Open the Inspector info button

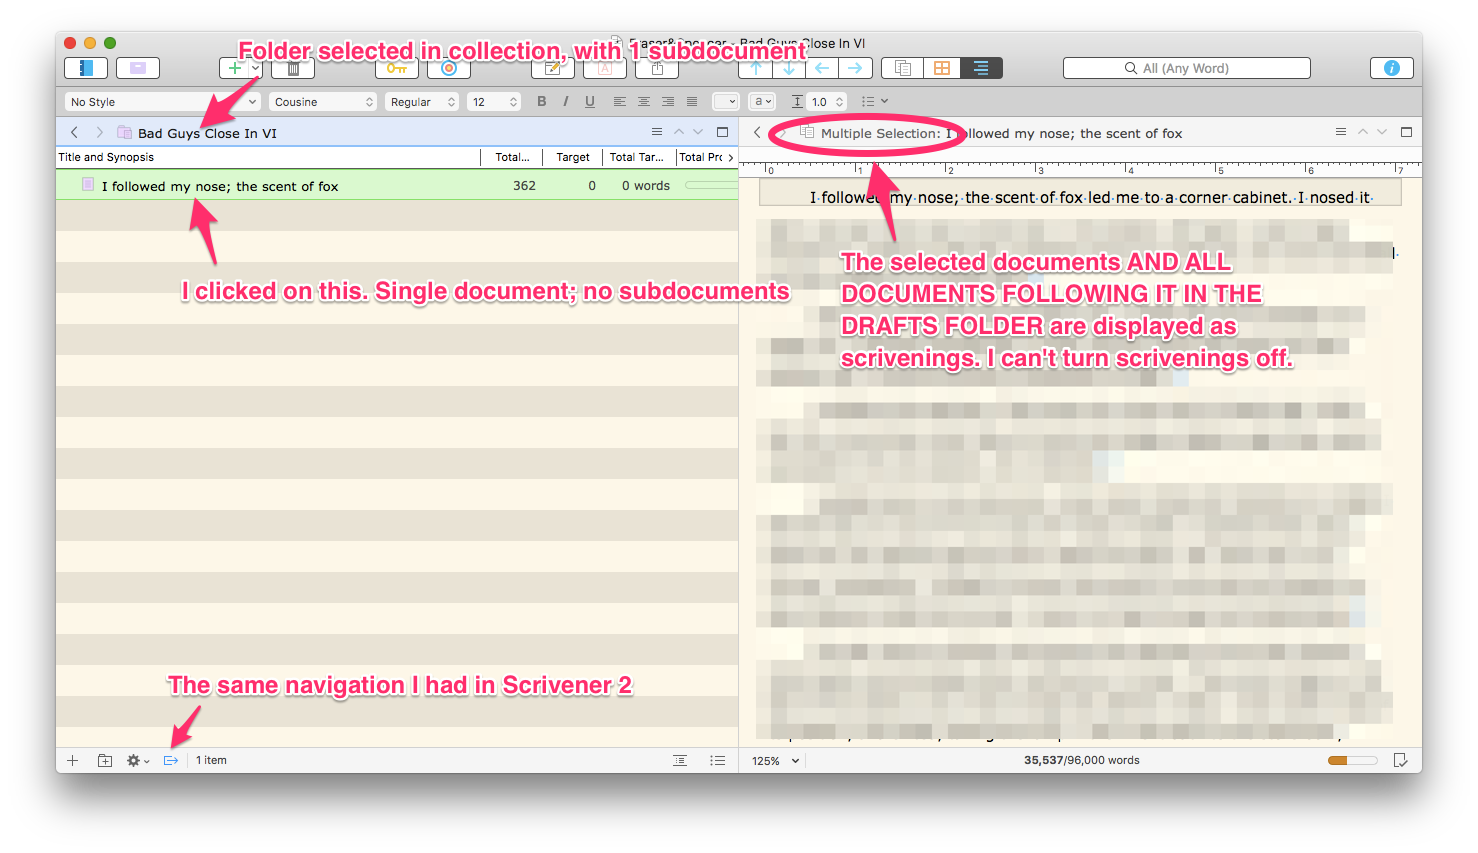pyautogui.click(x=1391, y=68)
